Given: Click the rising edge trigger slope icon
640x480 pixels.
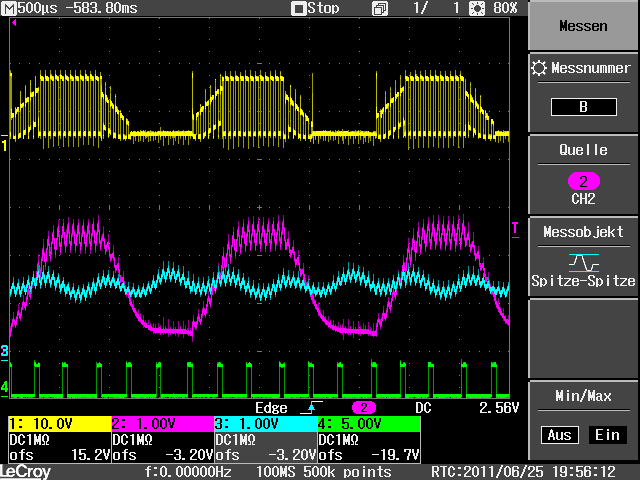Looking at the screenshot, I should pyautogui.click(x=311, y=407).
